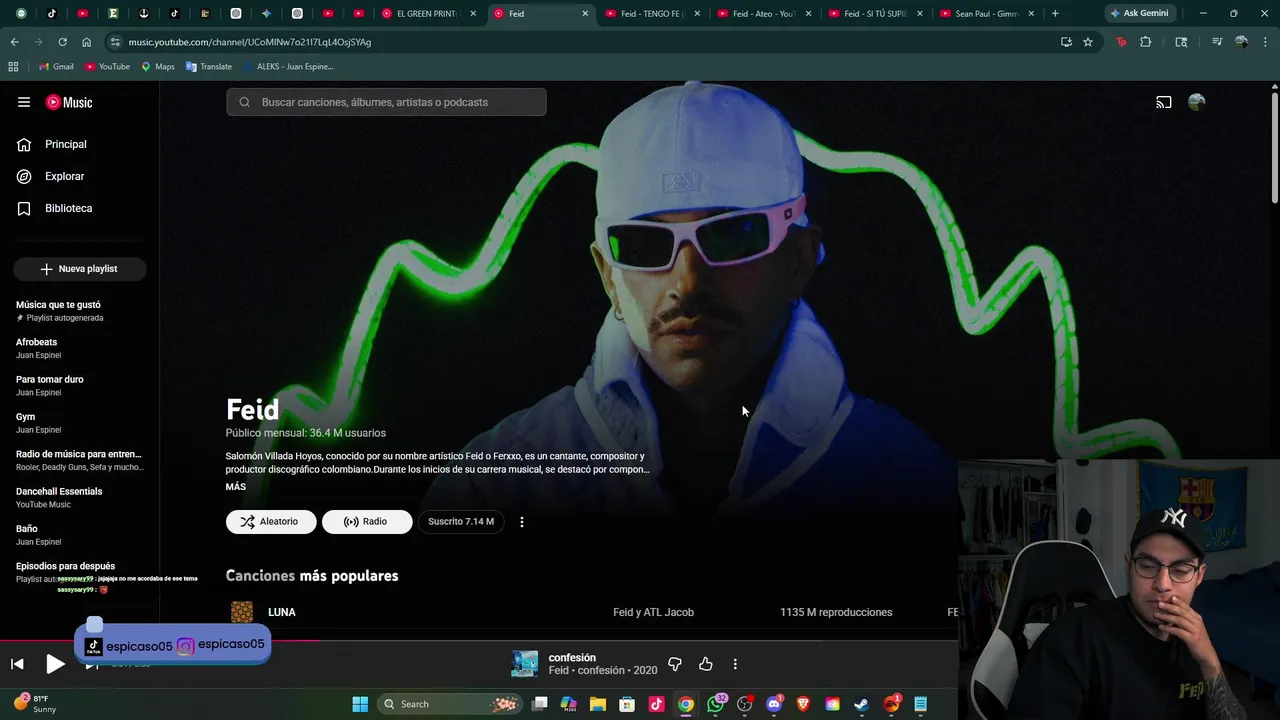1280x720 pixels.
Task: Close the active Feid tab
Action: click(585, 14)
